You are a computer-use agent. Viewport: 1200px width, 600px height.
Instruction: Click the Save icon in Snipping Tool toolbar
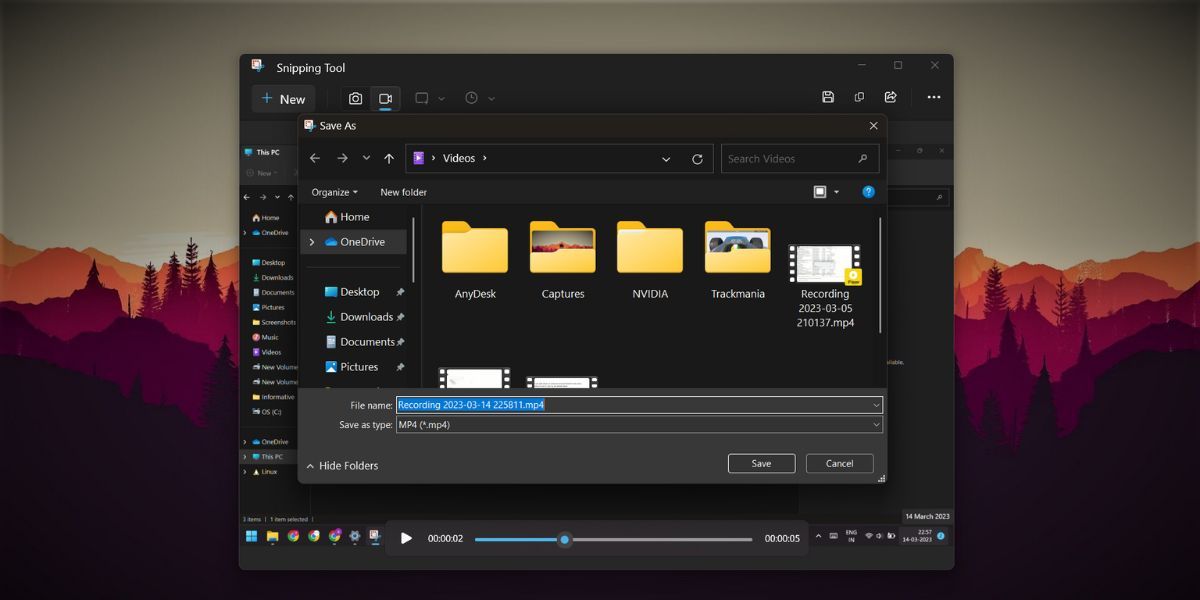click(x=828, y=96)
